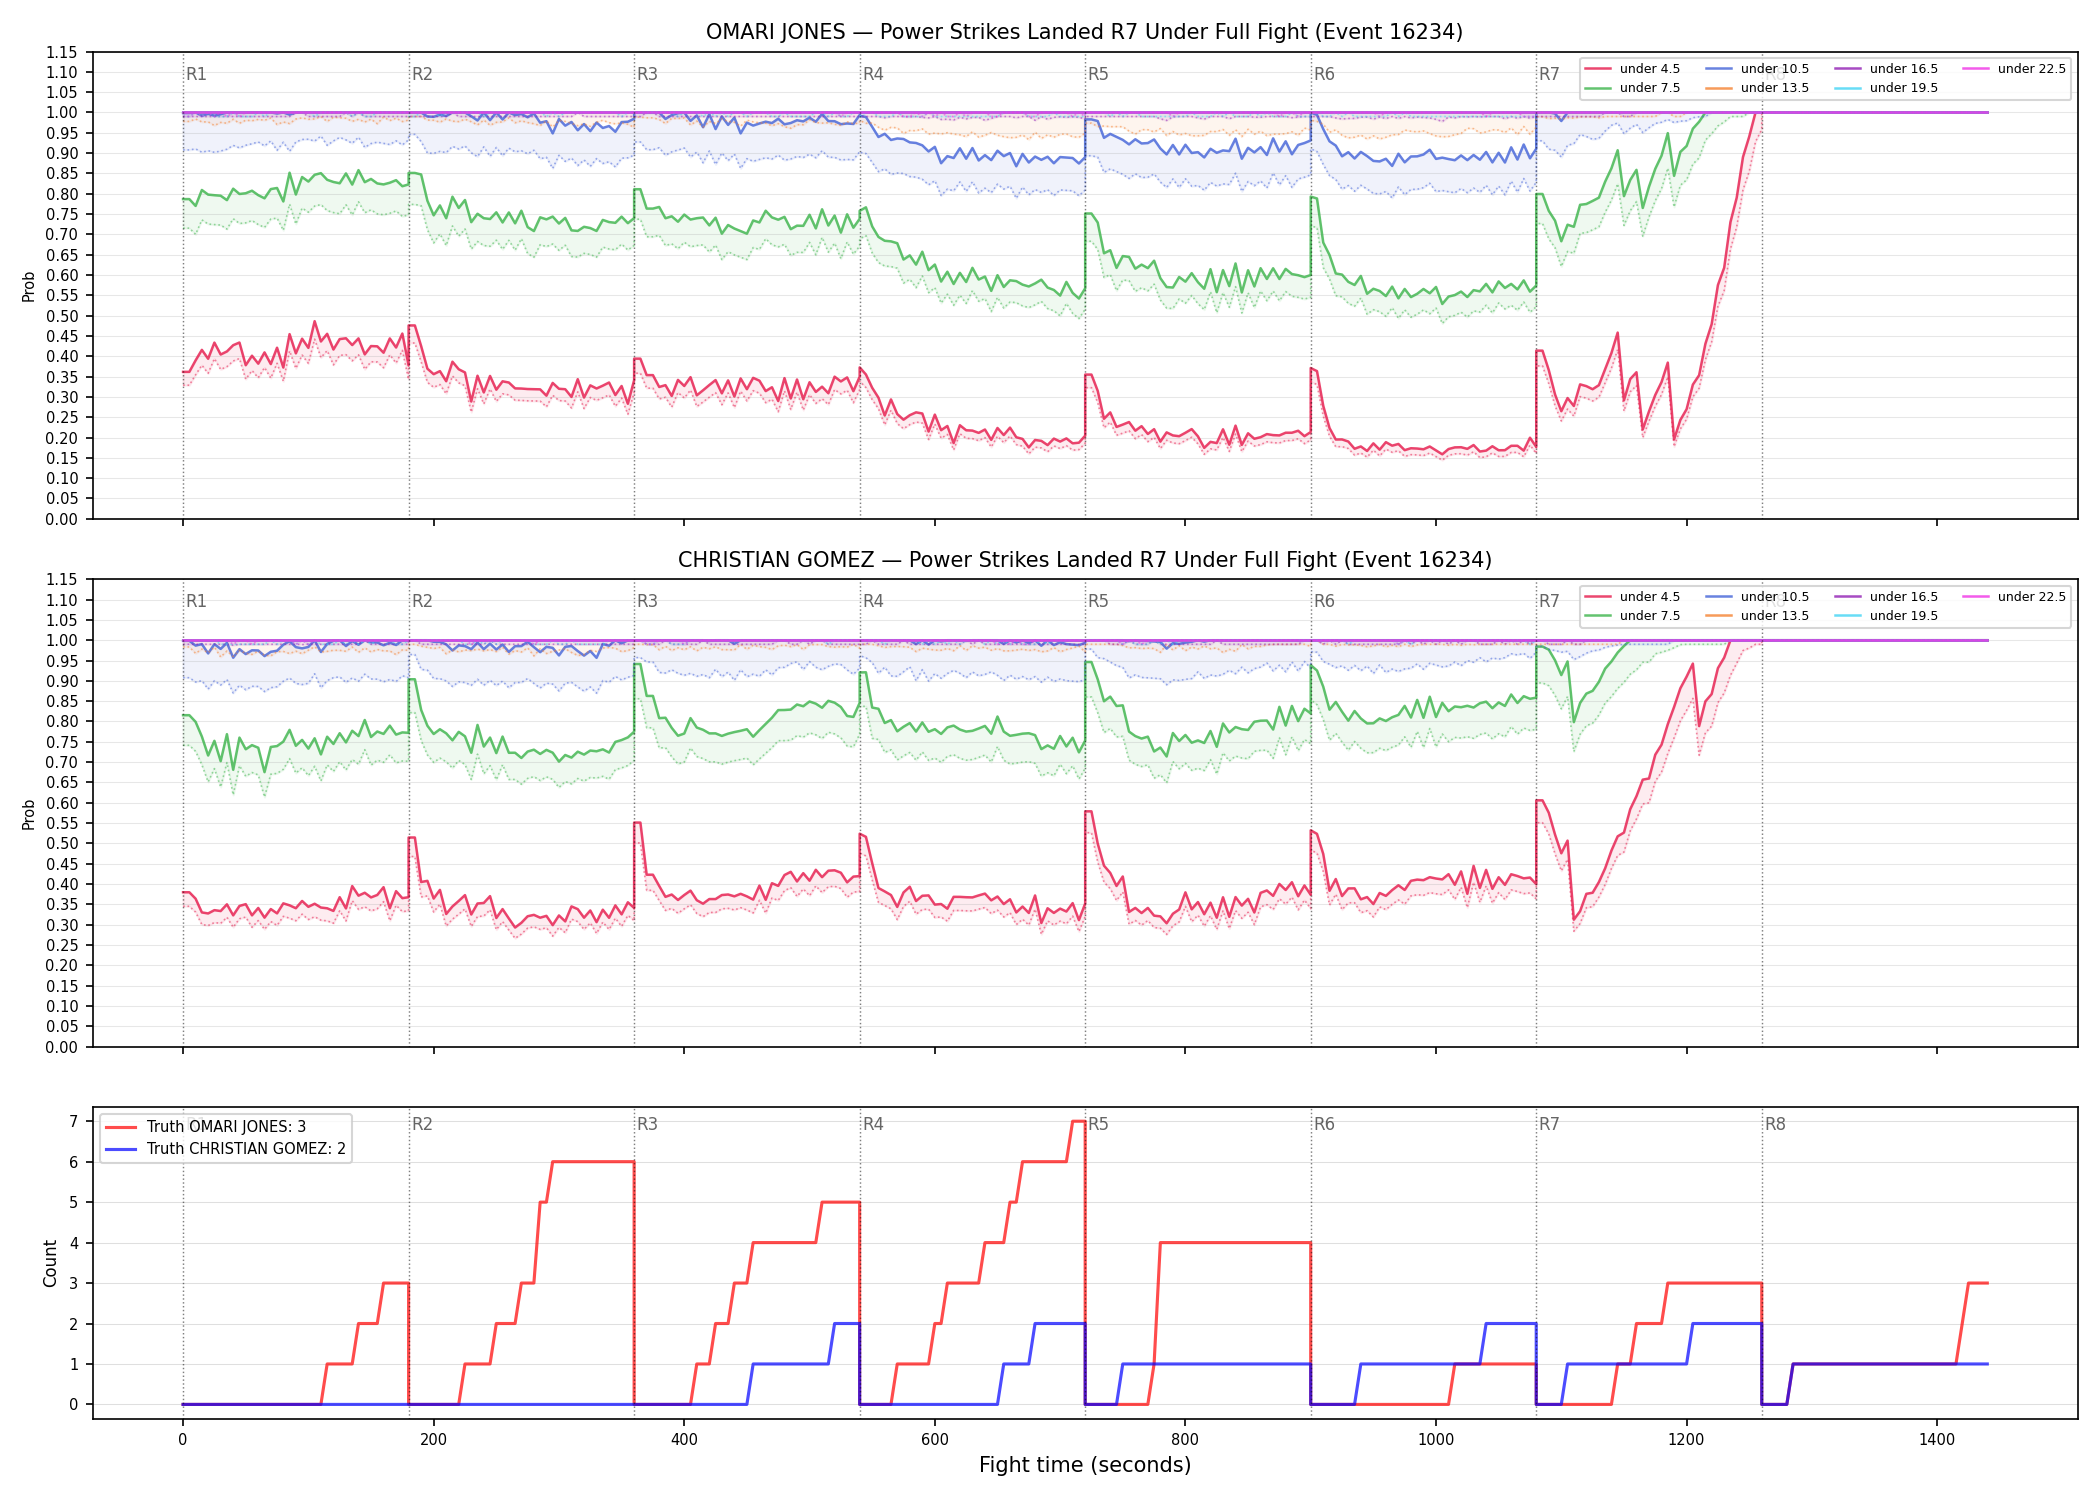Viewport: 2100px width, 1500px height.
Task: Click R7 round marker in Omari Jones chart
Action: pos(1549,74)
